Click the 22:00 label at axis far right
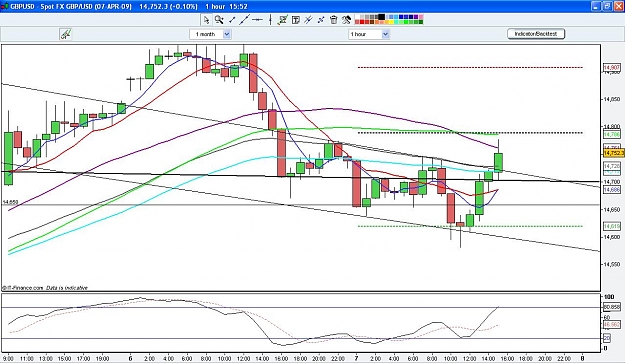The height and width of the screenshot is (363, 625). tap(564, 358)
